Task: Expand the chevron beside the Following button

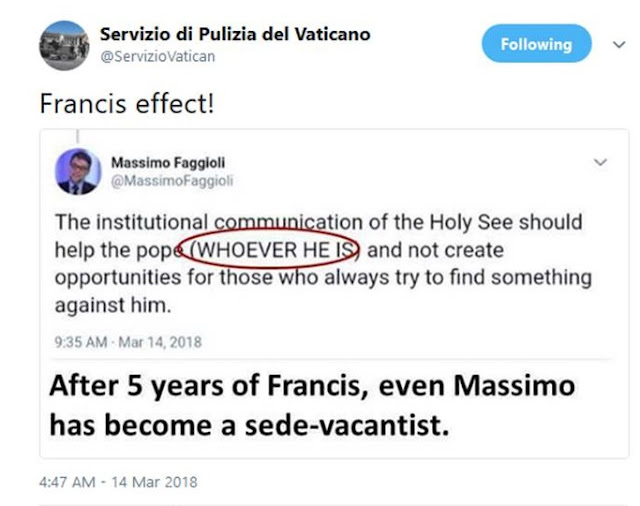Action: tap(606, 44)
